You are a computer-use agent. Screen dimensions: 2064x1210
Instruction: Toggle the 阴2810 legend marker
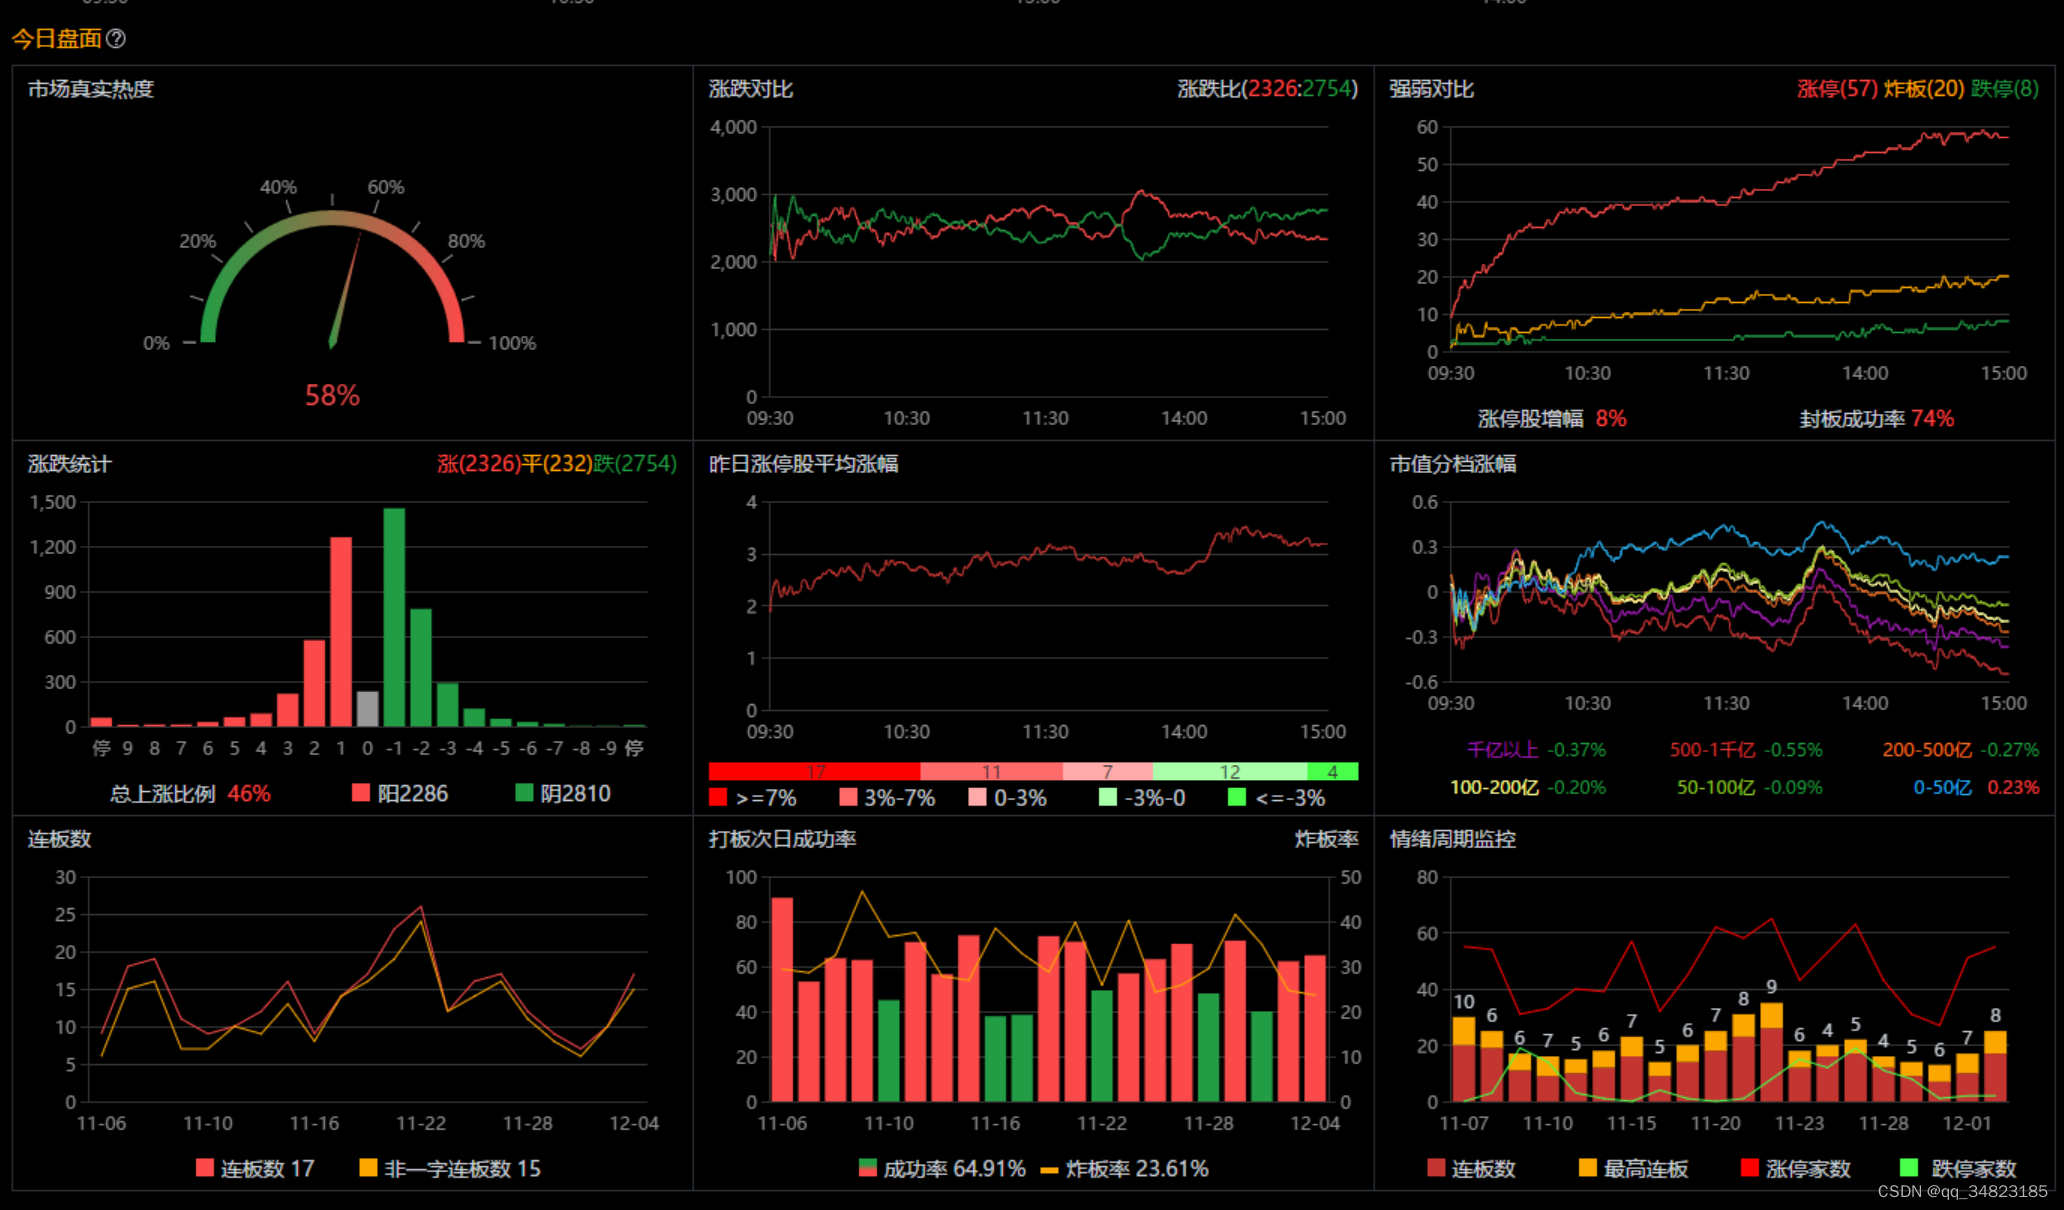point(524,793)
